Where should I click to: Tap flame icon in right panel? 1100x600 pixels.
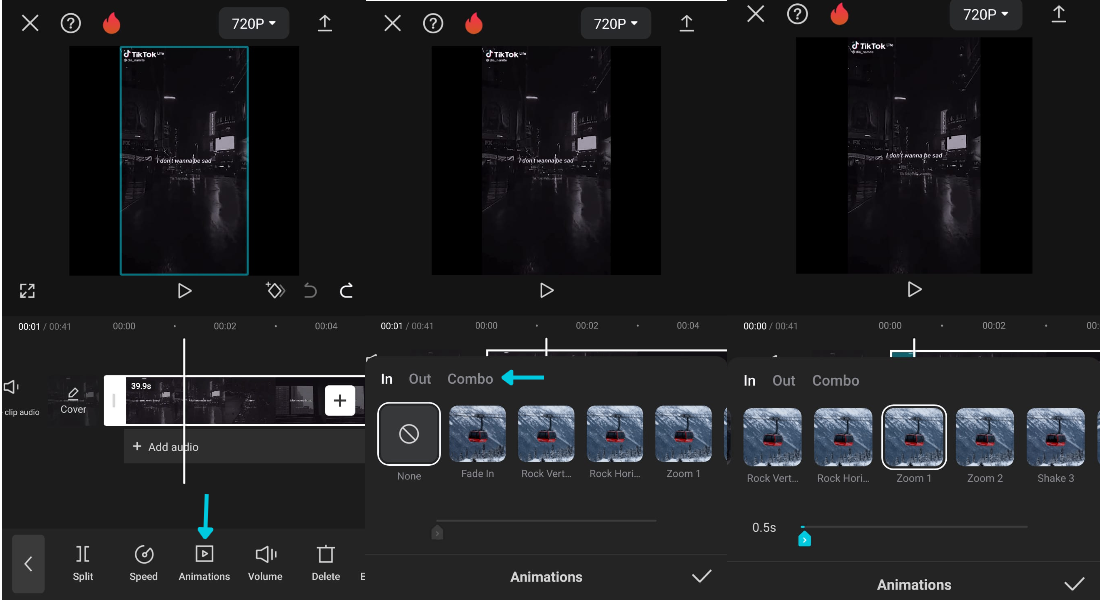point(839,14)
